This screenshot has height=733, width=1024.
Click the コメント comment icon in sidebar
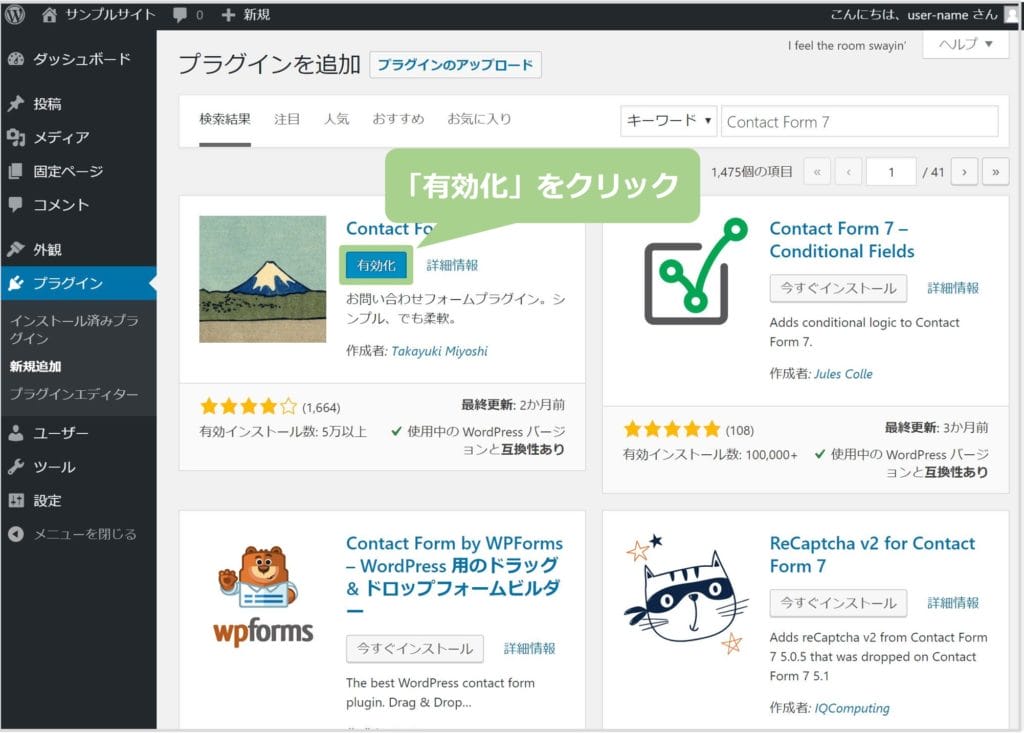16,204
